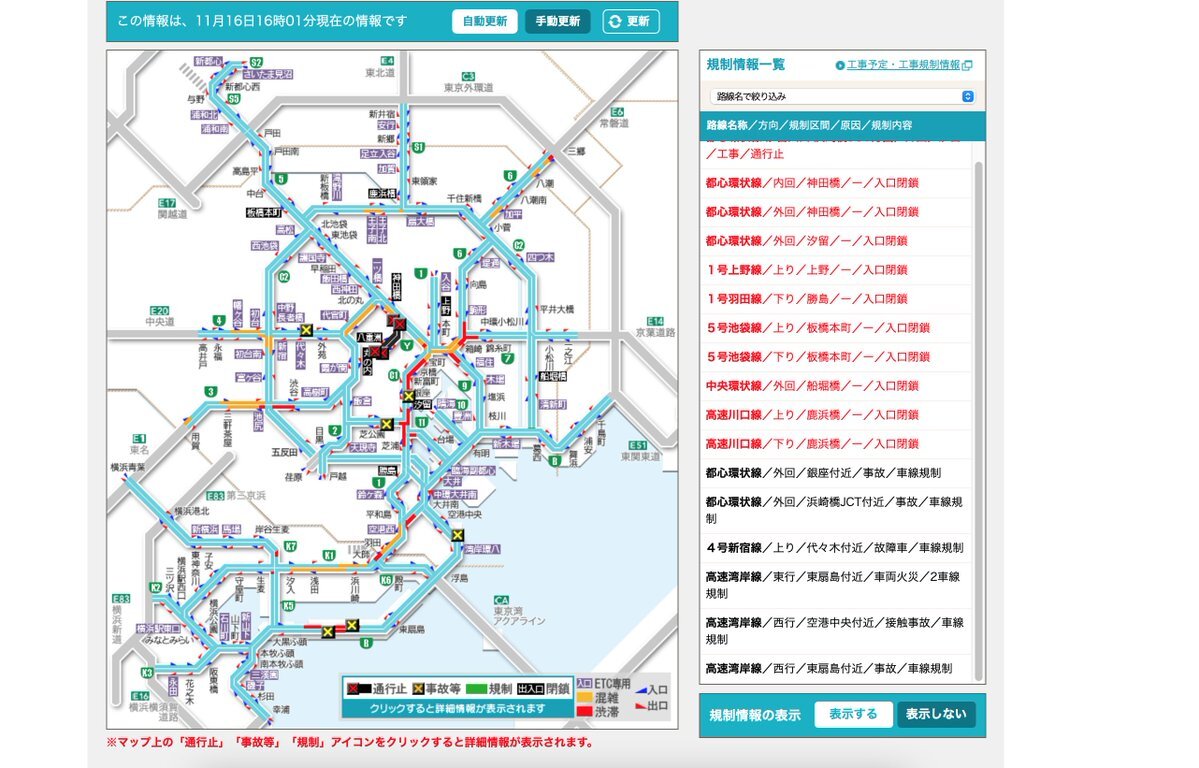
Task: Click the route 7 shield near 錦糸町
Action: click(x=507, y=358)
